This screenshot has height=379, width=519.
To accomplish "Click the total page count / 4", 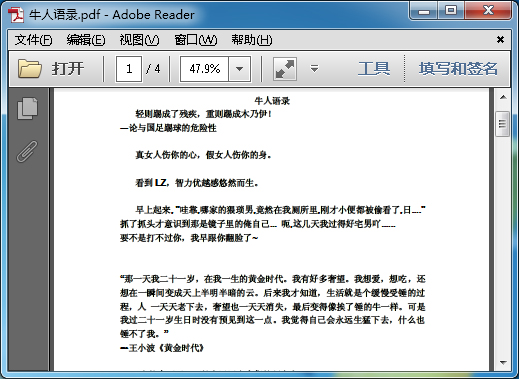I will coord(153,69).
